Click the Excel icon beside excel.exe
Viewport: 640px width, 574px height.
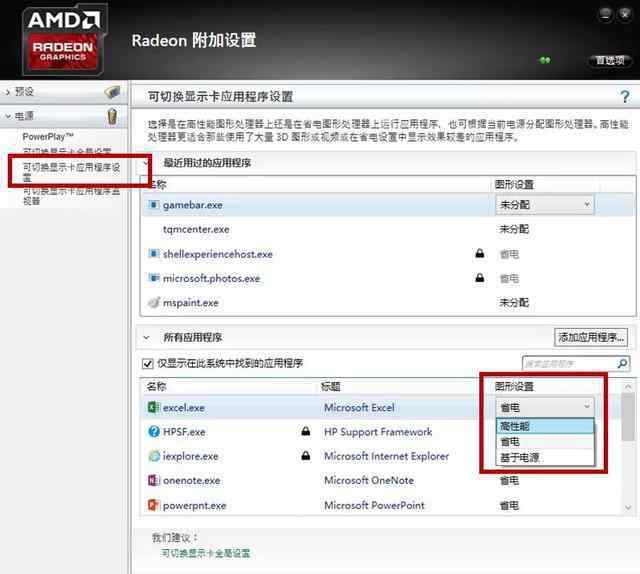tap(153, 407)
